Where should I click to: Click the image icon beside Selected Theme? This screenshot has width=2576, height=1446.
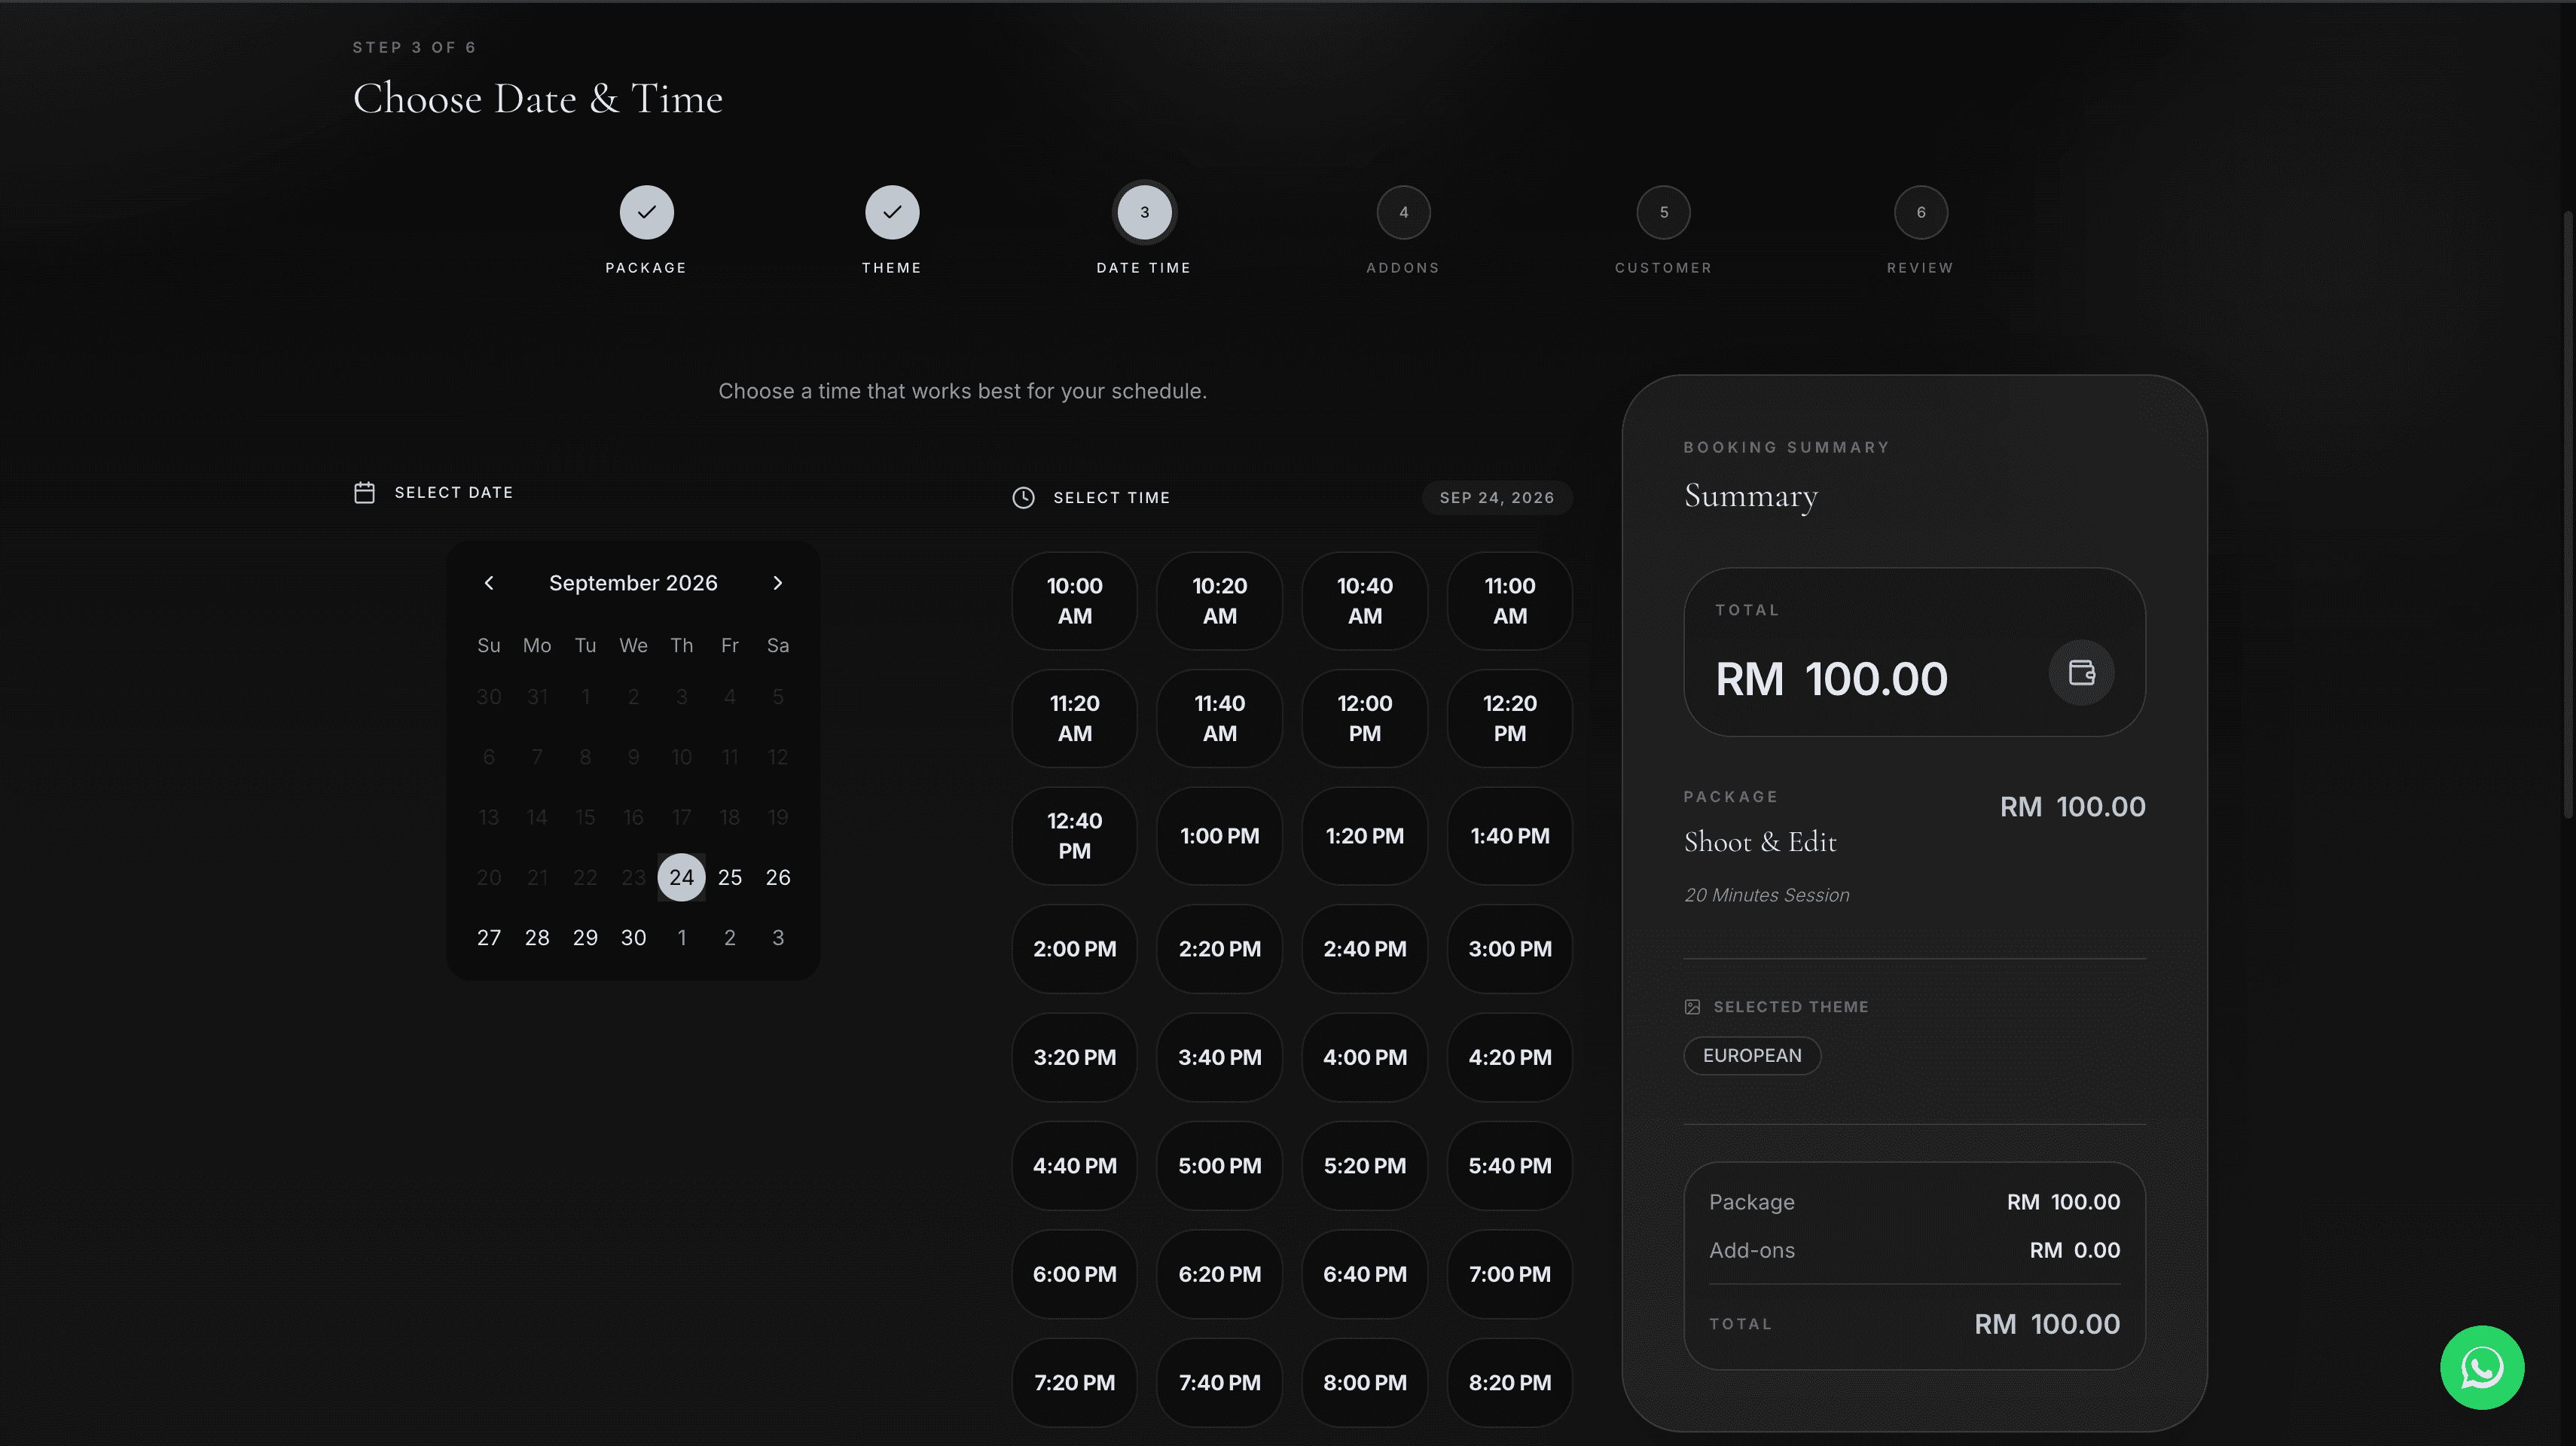point(1692,1007)
